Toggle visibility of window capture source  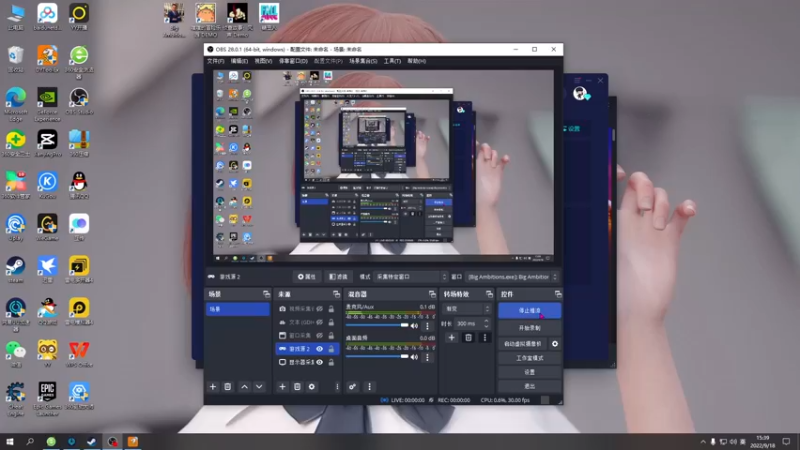coord(319,335)
